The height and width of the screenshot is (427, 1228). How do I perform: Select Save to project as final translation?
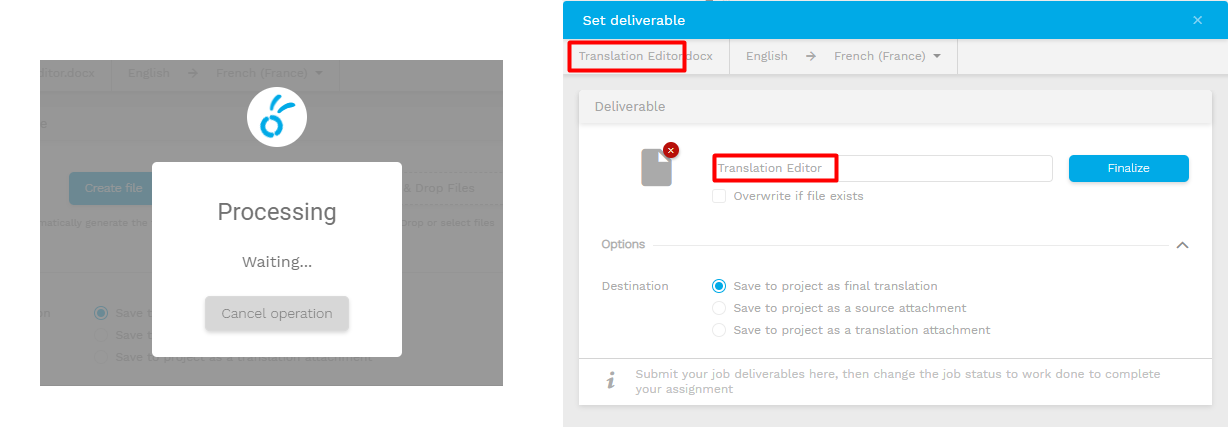point(719,286)
